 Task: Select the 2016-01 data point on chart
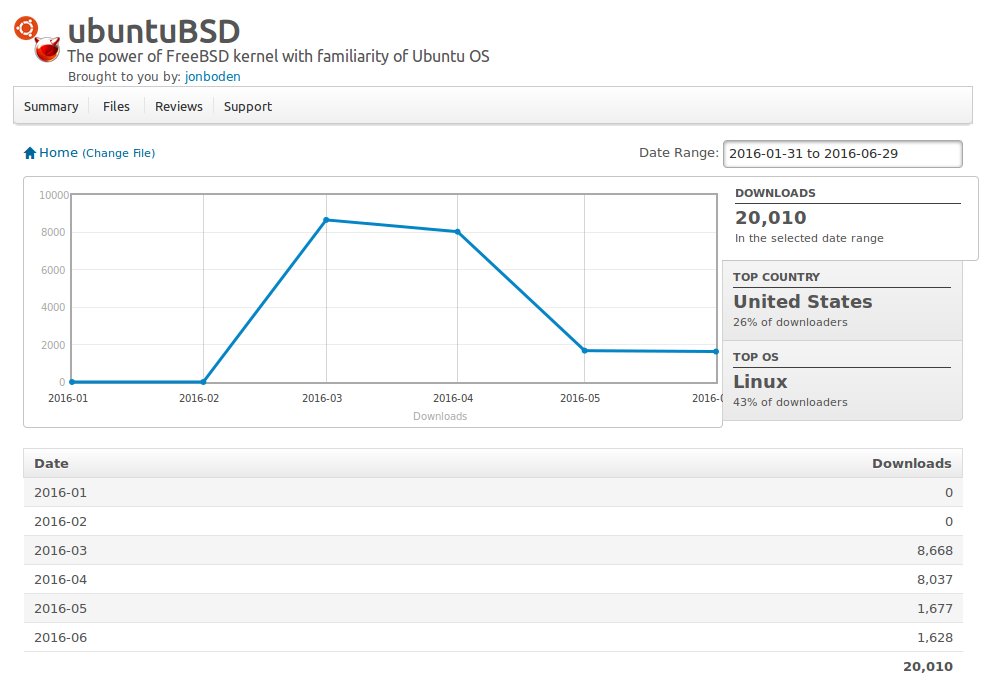coord(71,382)
